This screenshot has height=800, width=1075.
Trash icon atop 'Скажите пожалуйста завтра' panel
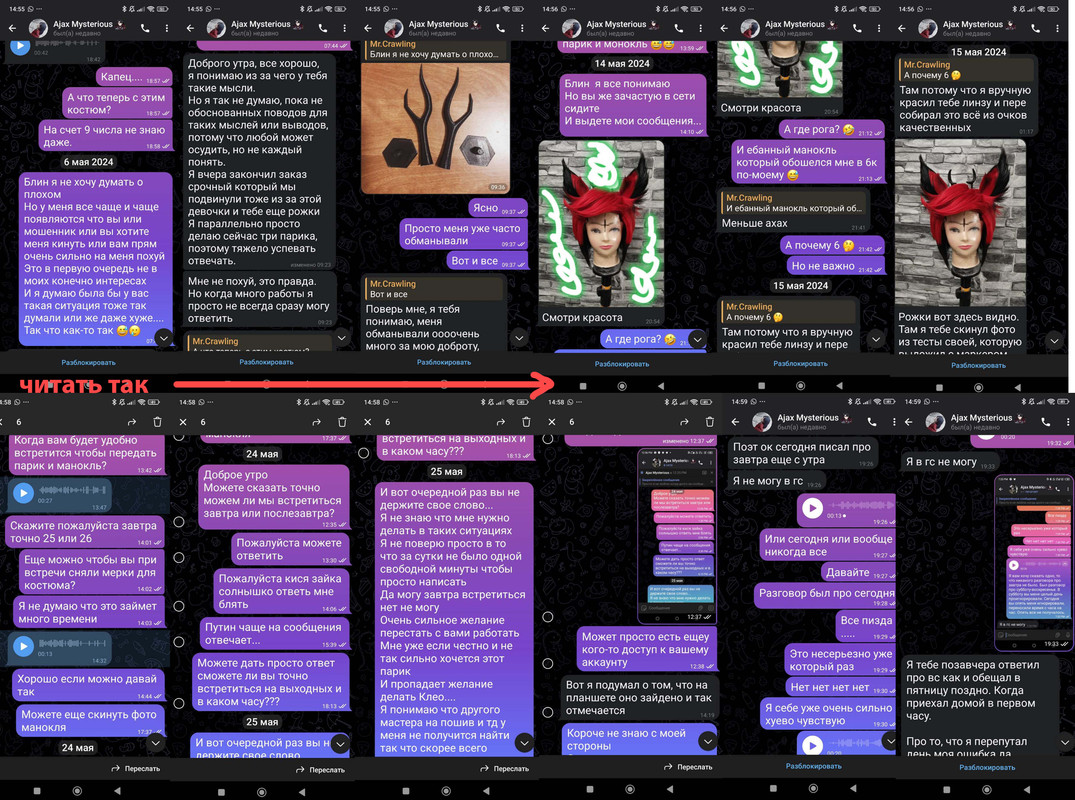coord(157,422)
